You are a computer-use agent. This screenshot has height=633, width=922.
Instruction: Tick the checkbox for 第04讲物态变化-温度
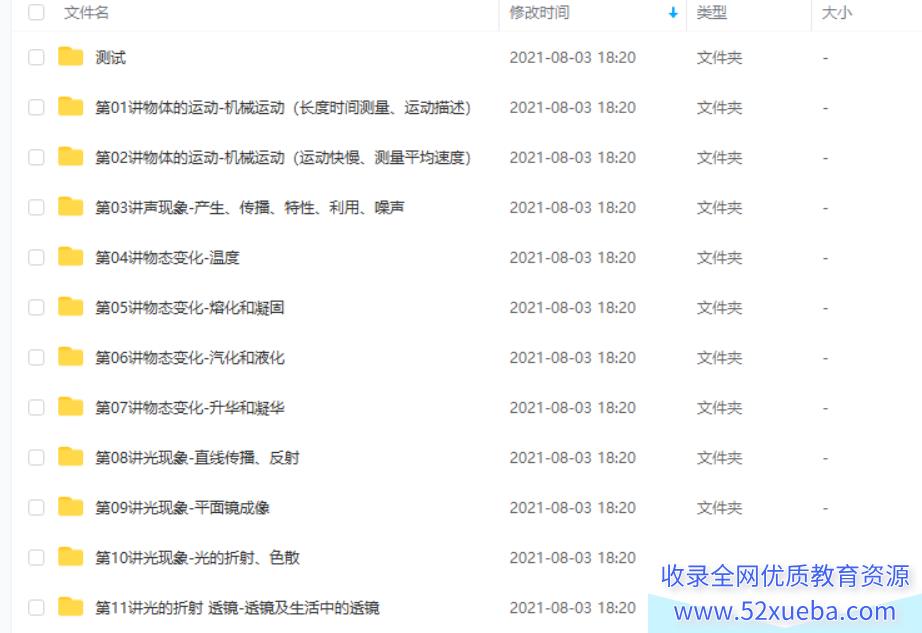[x=36, y=257]
